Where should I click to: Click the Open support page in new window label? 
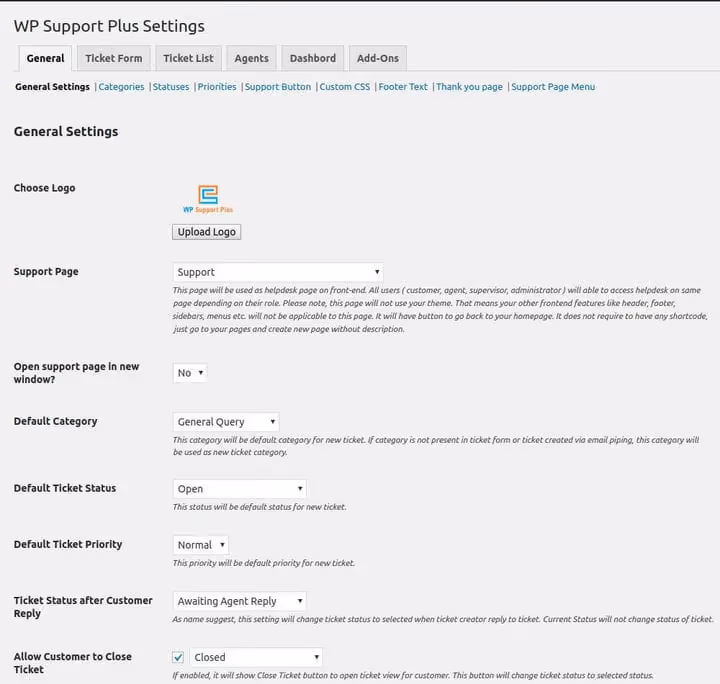76,373
